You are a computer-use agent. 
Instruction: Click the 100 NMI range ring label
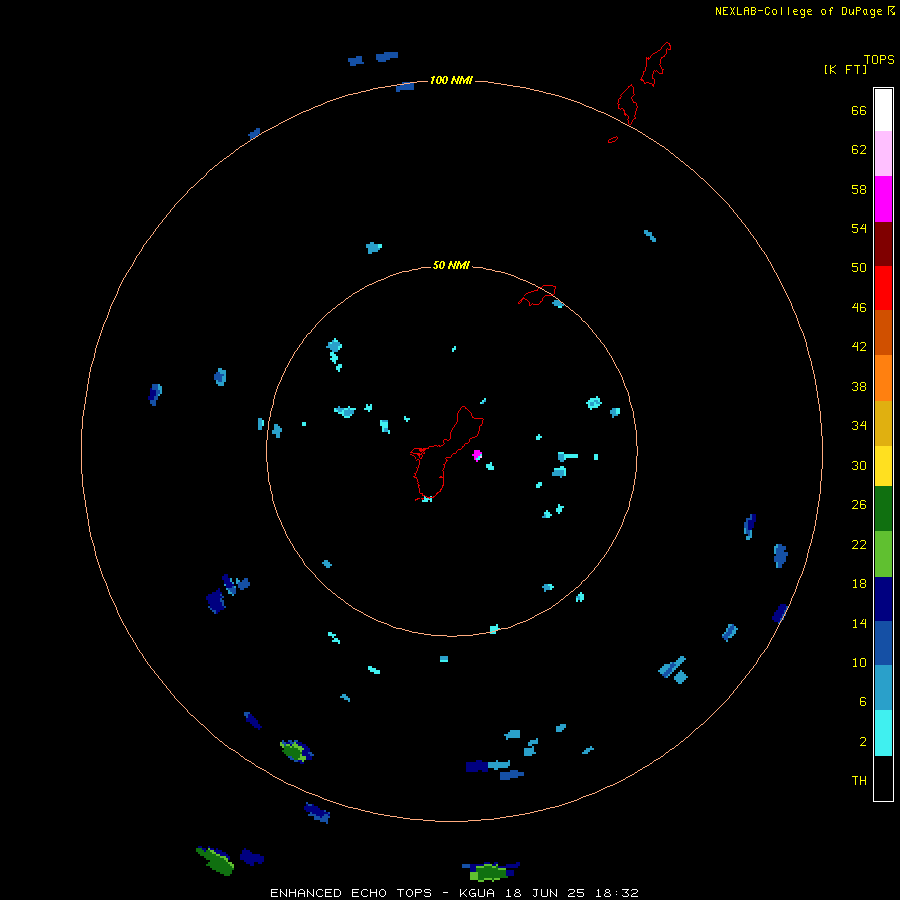coord(451,80)
